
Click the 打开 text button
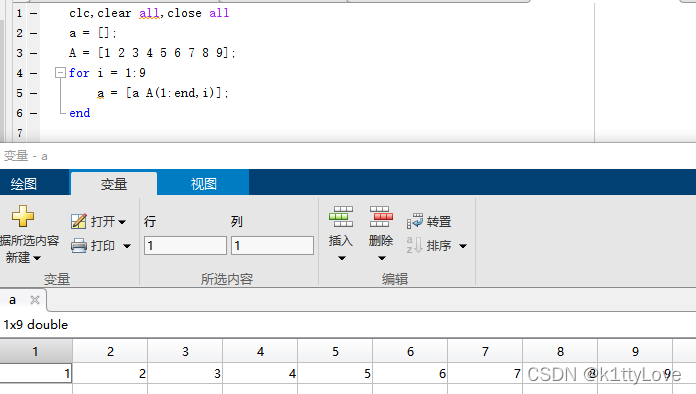(x=103, y=221)
